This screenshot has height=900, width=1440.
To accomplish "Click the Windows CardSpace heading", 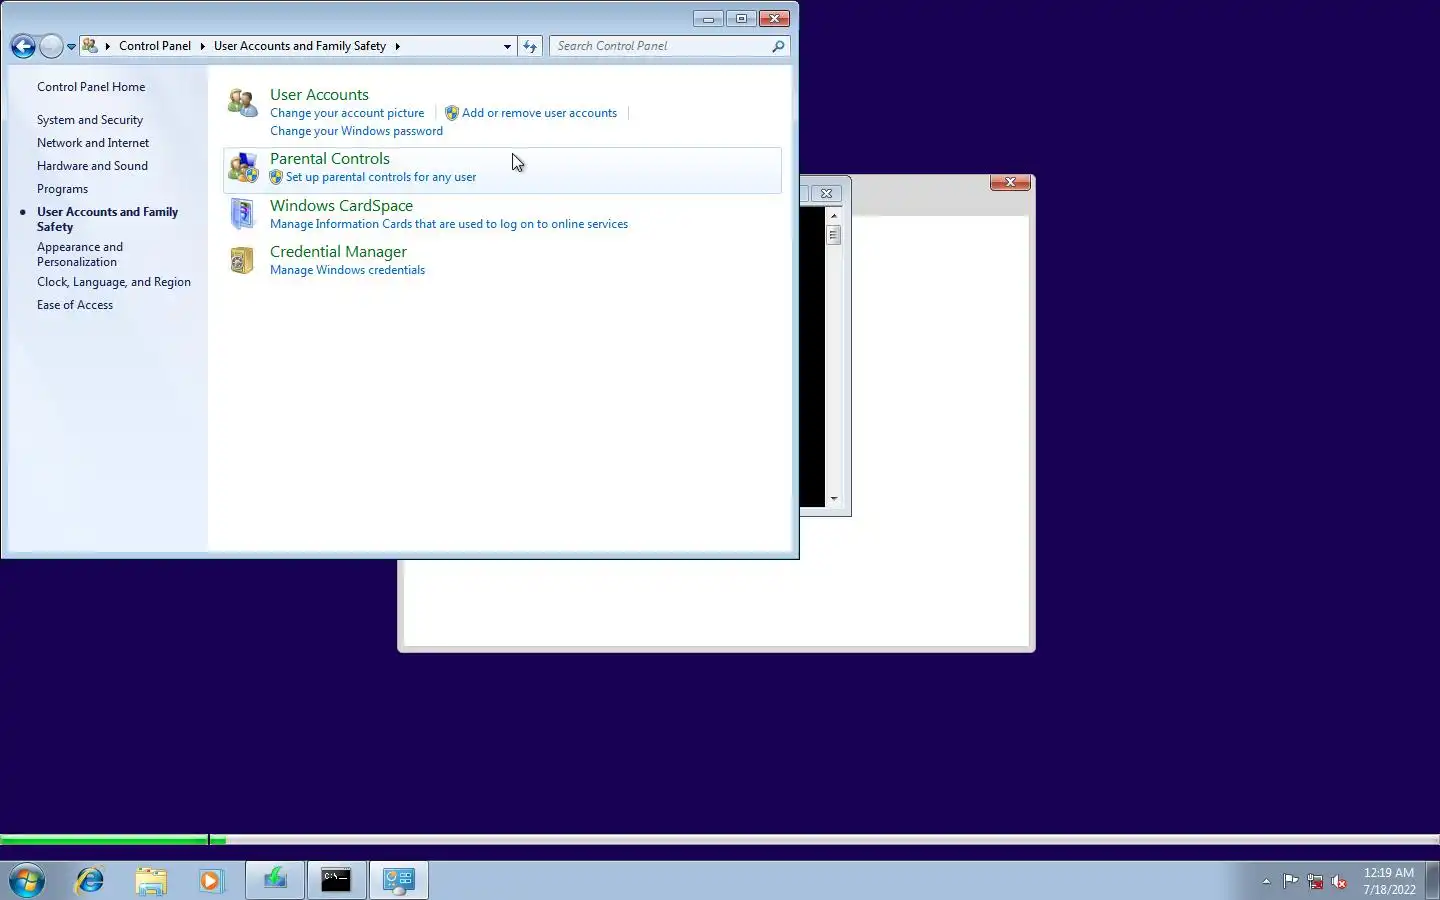I will (x=341, y=206).
